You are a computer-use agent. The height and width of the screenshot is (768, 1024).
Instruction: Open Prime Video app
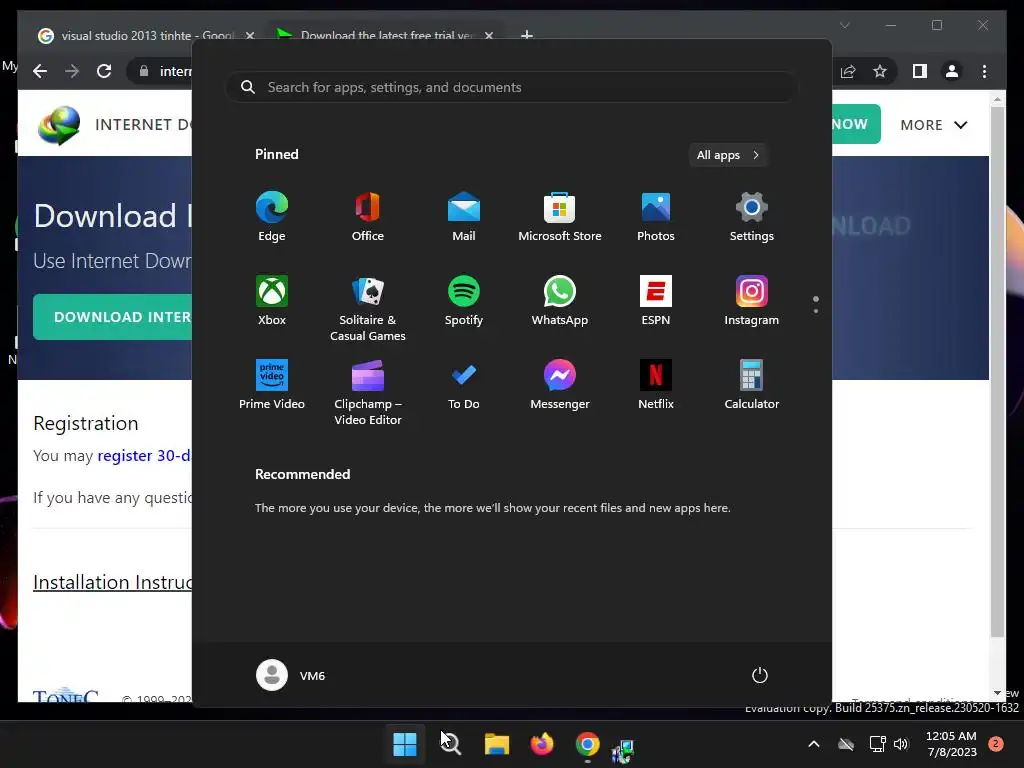click(272, 385)
